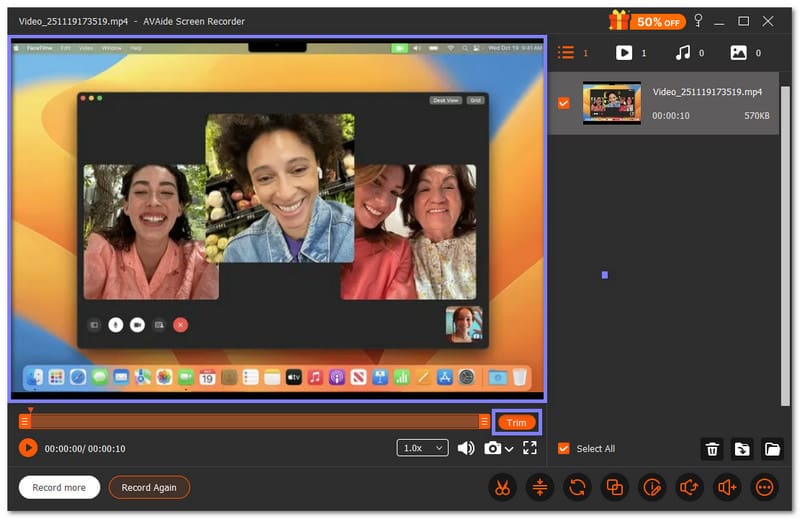
Task: Open the edit media metadata tool
Action: [652, 488]
